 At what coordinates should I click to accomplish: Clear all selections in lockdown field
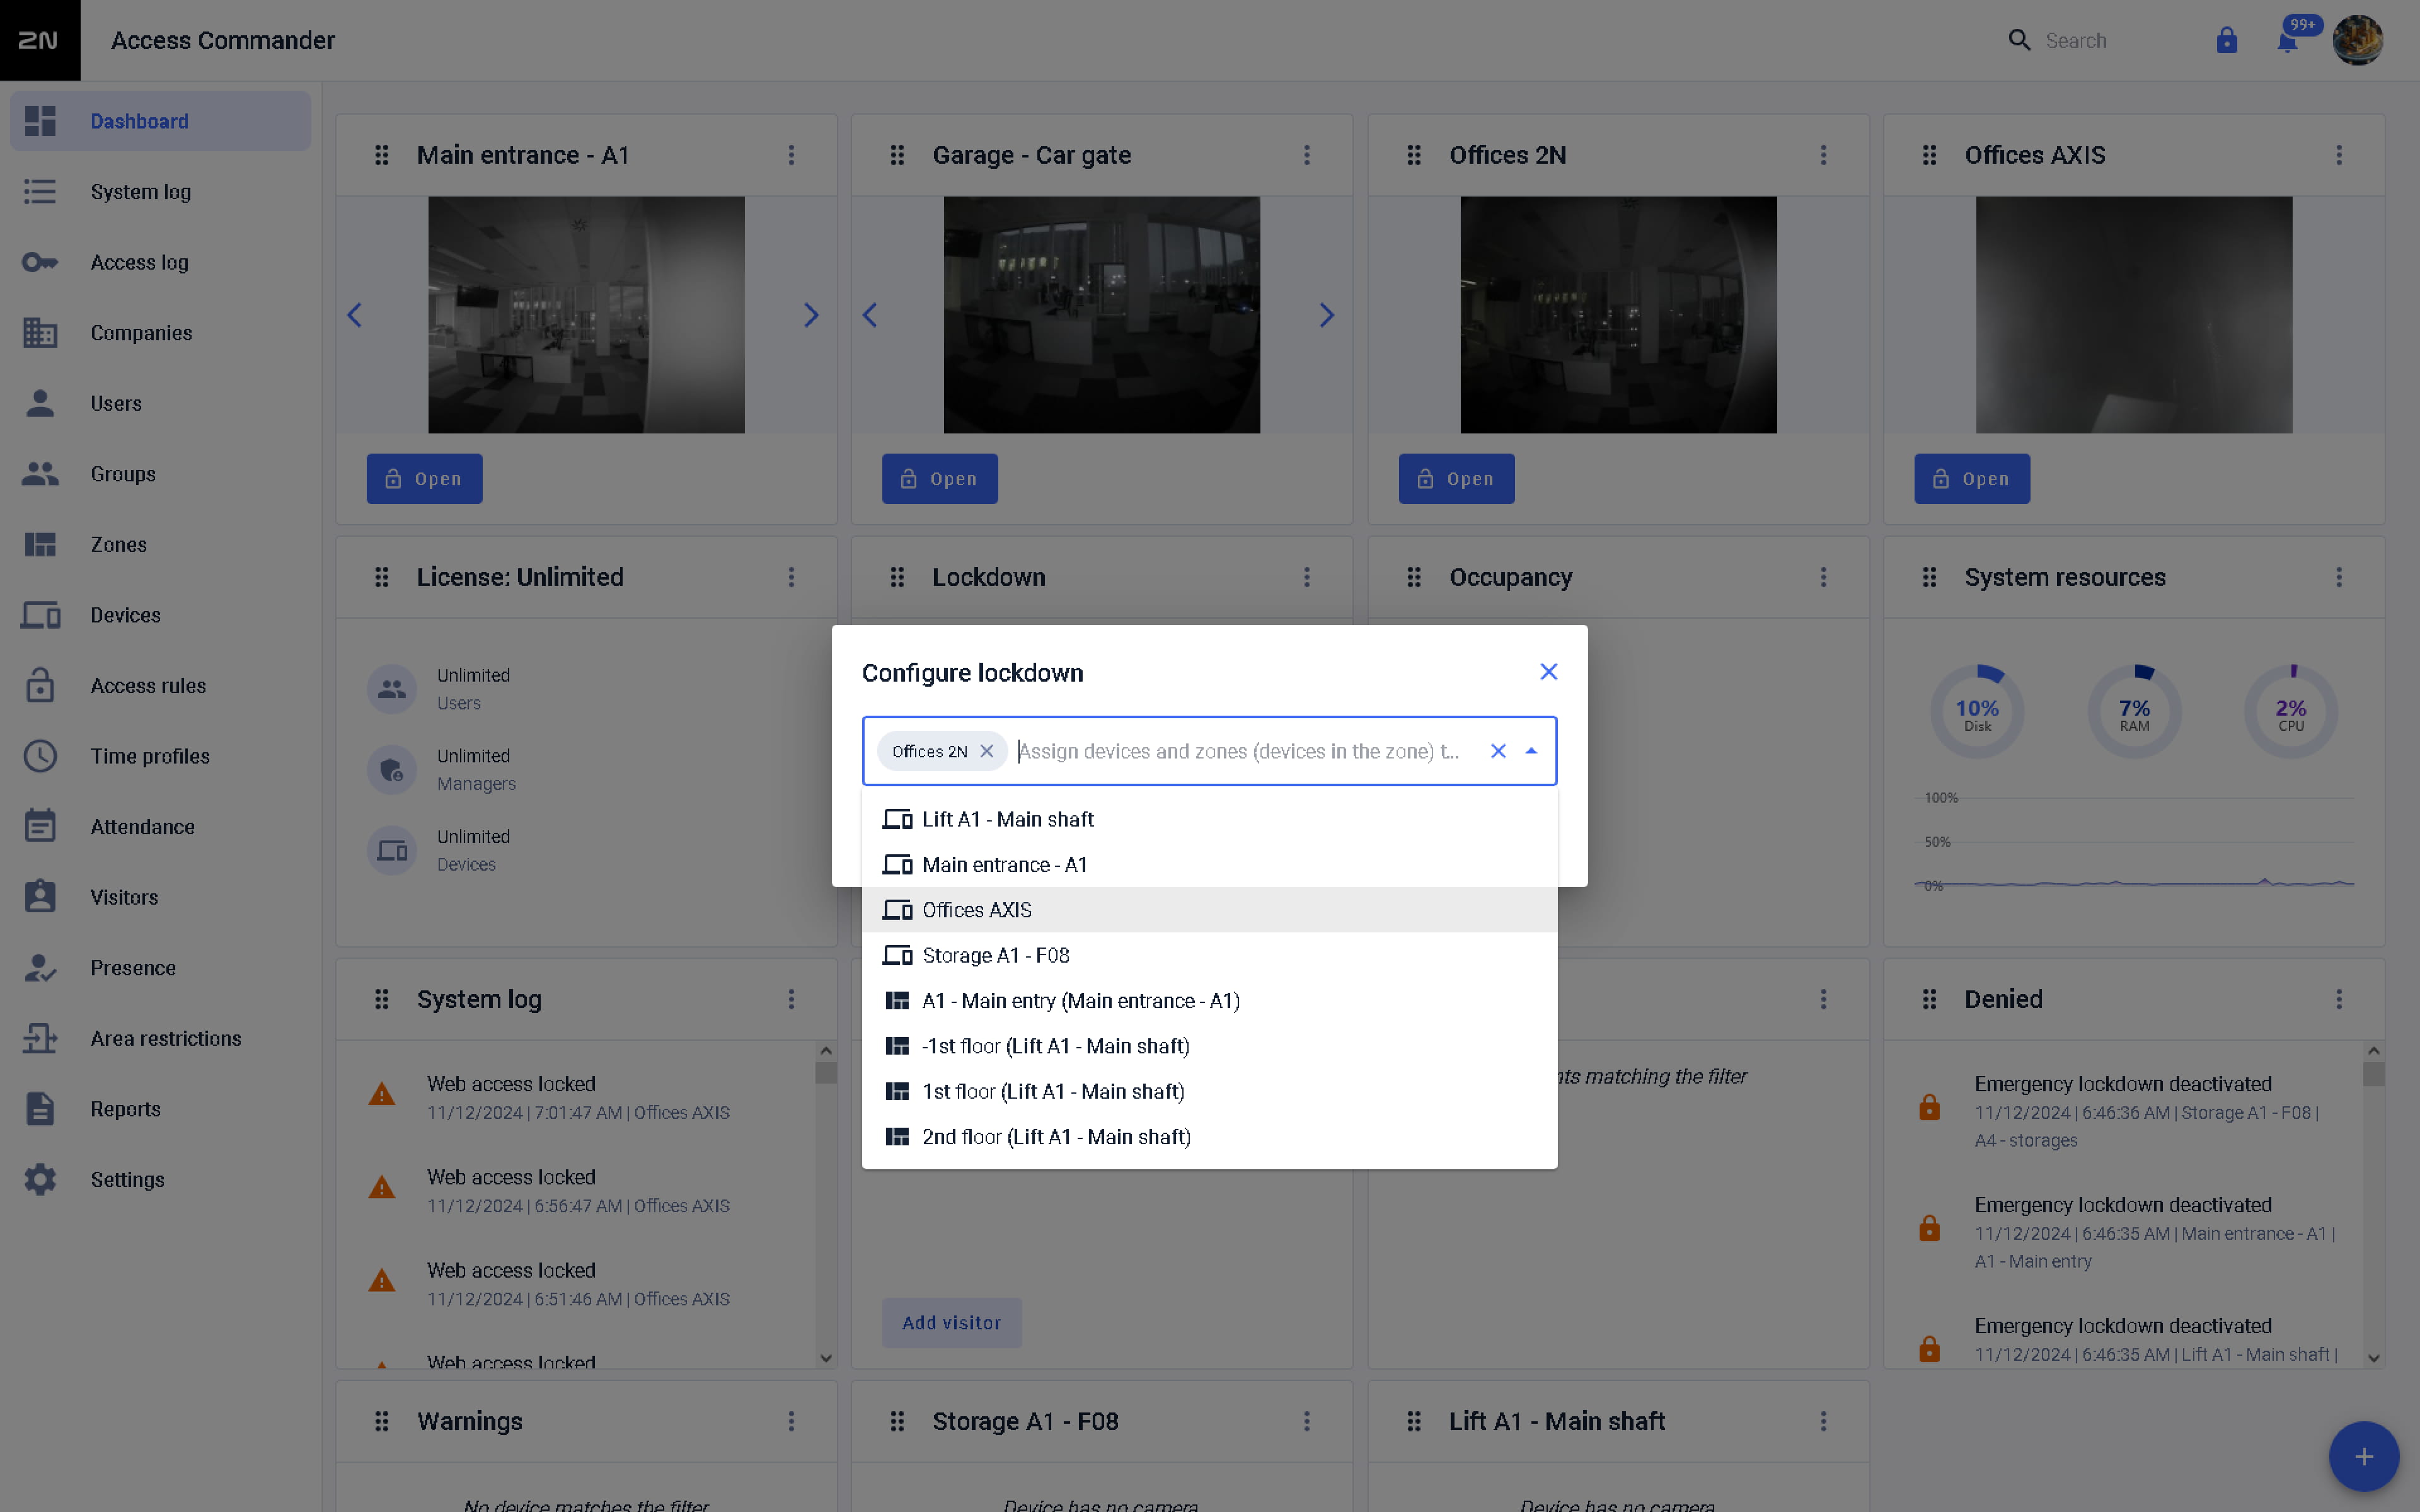coord(1498,751)
